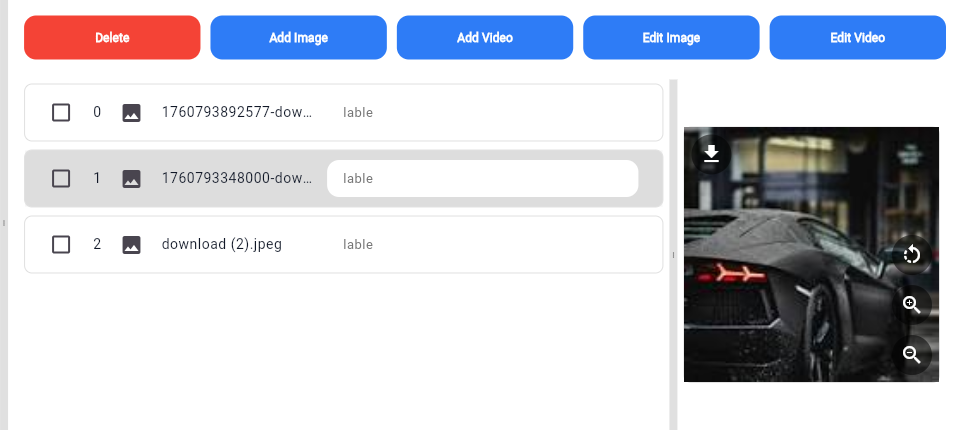Select checkbox for download (2).jpeg row

pos(61,245)
